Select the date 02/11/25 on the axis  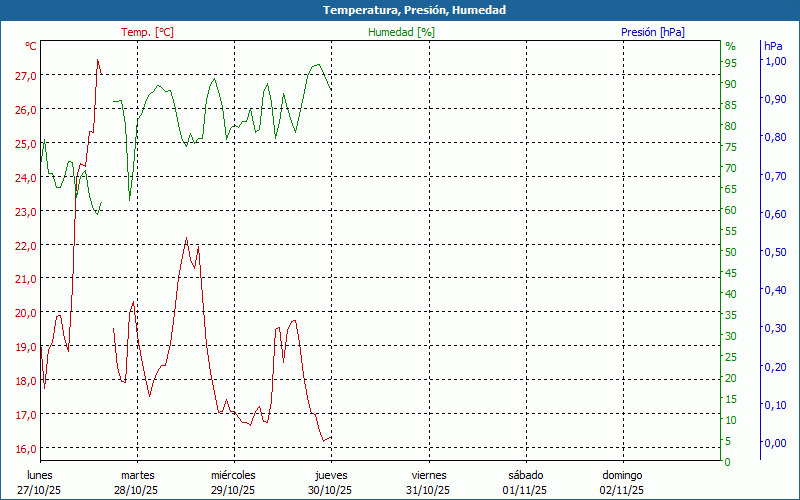622,490
